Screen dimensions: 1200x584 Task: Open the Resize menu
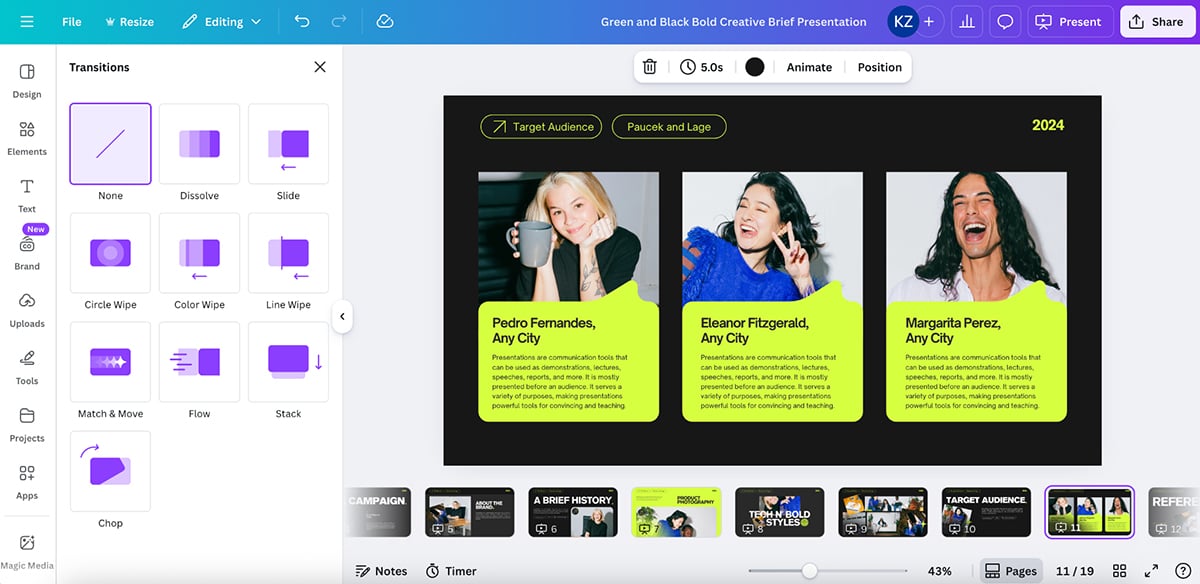click(x=129, y=21)
